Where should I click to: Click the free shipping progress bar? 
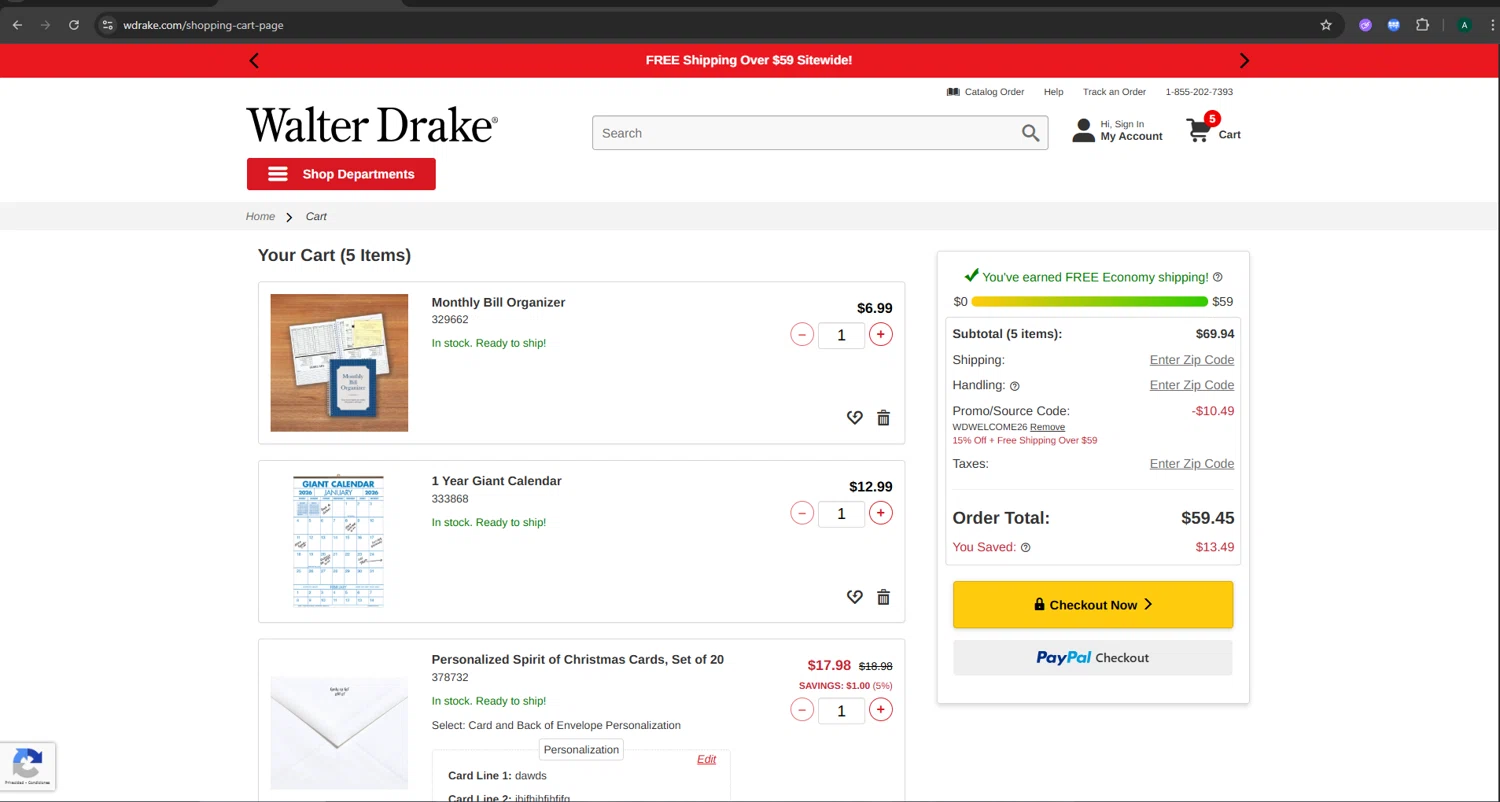(x=1089, y=302)
